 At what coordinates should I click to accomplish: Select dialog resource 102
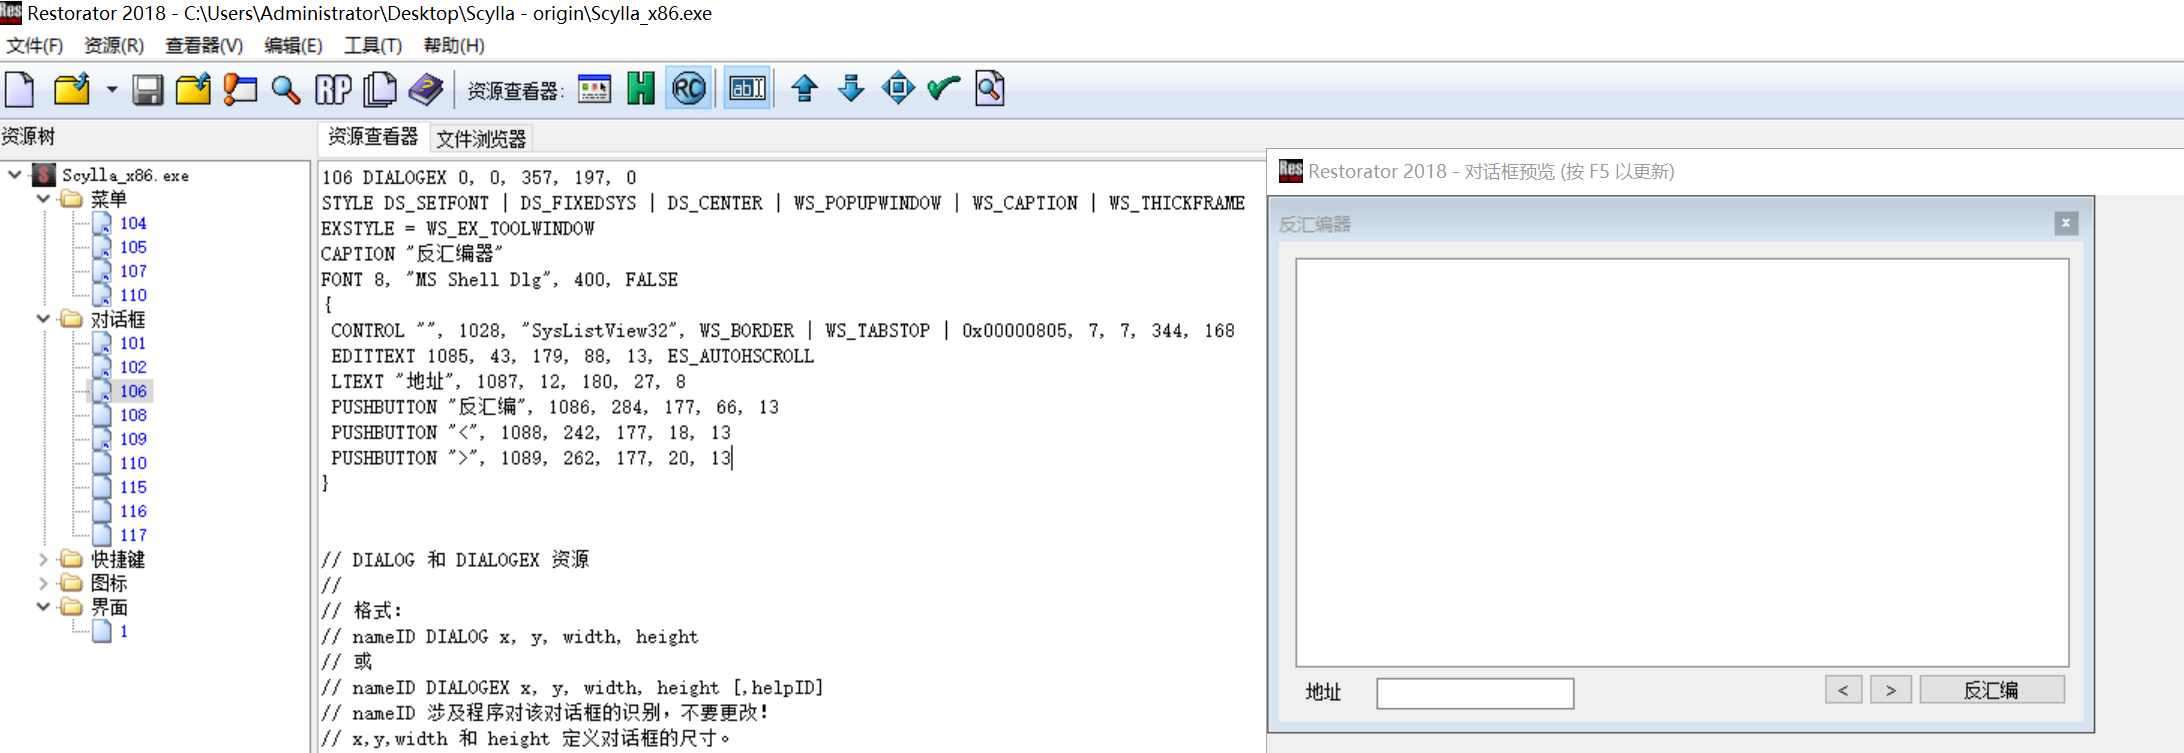tap(133, 367)
